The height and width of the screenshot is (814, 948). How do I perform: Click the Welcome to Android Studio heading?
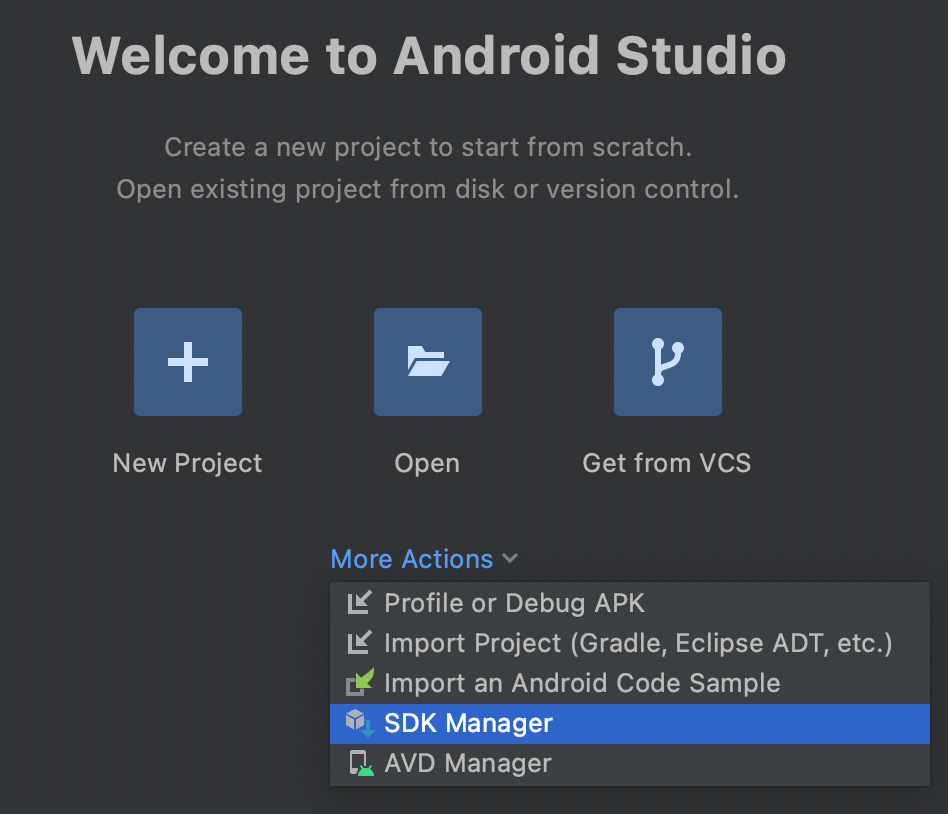point(429,56)
